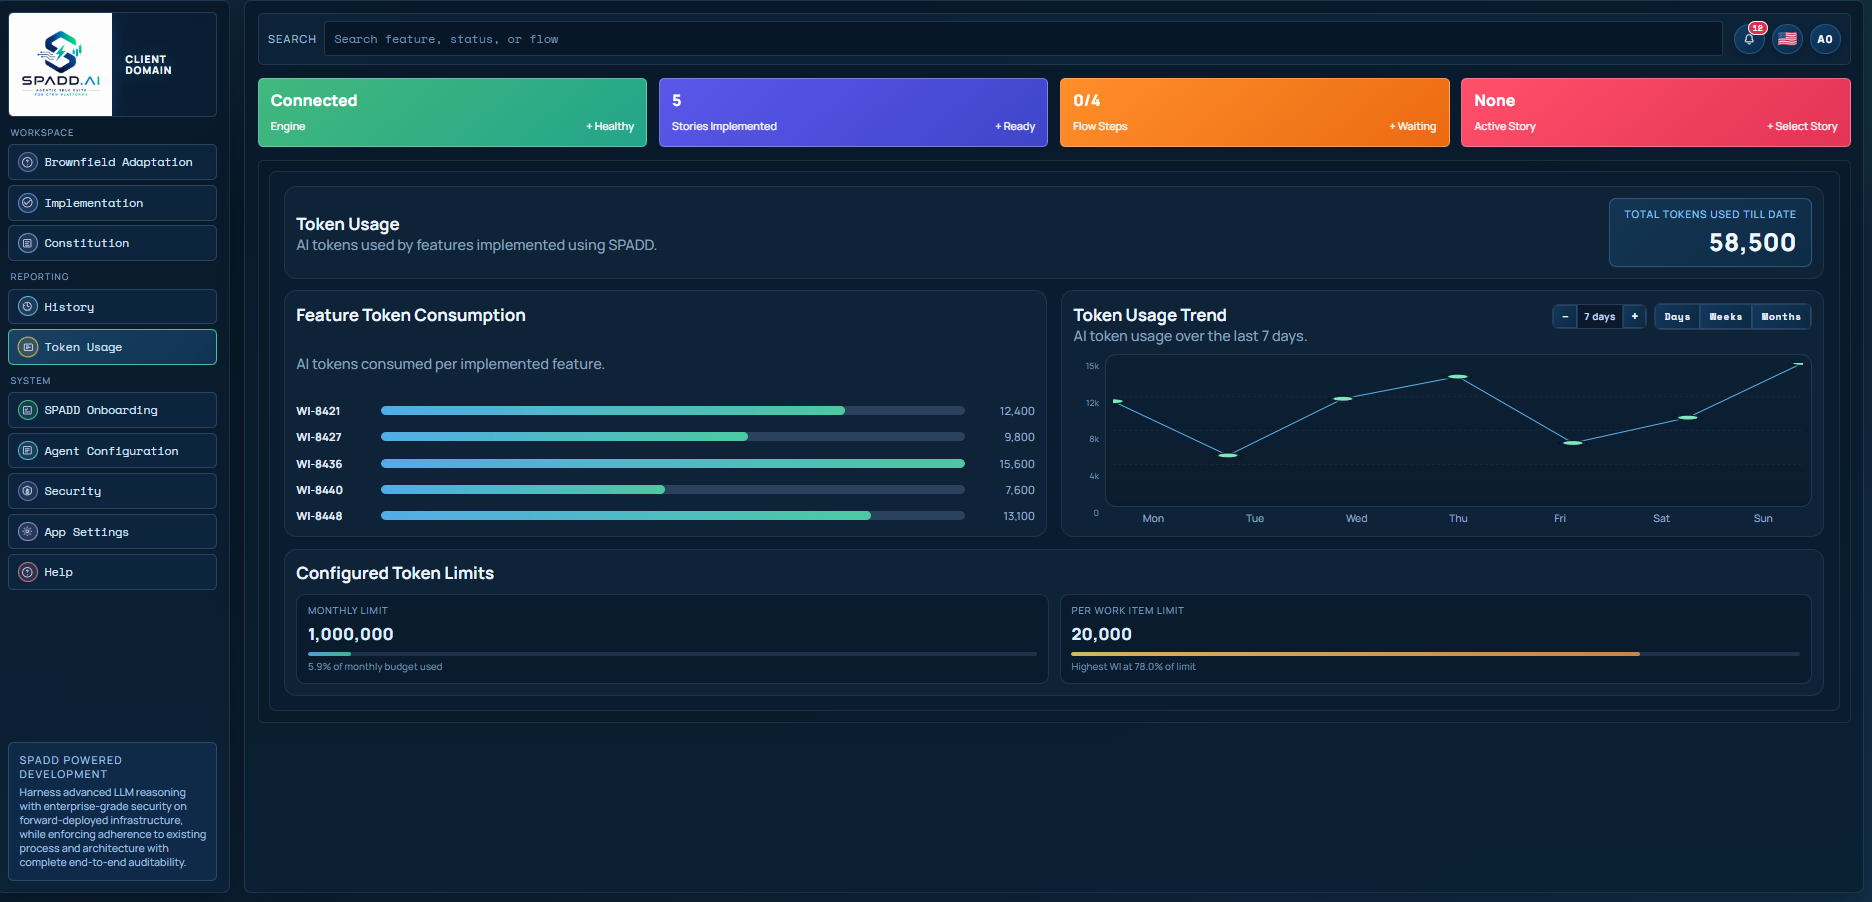Open the Stories Implemented card
Screen dimensions: 1872x902
coord(853,112)
